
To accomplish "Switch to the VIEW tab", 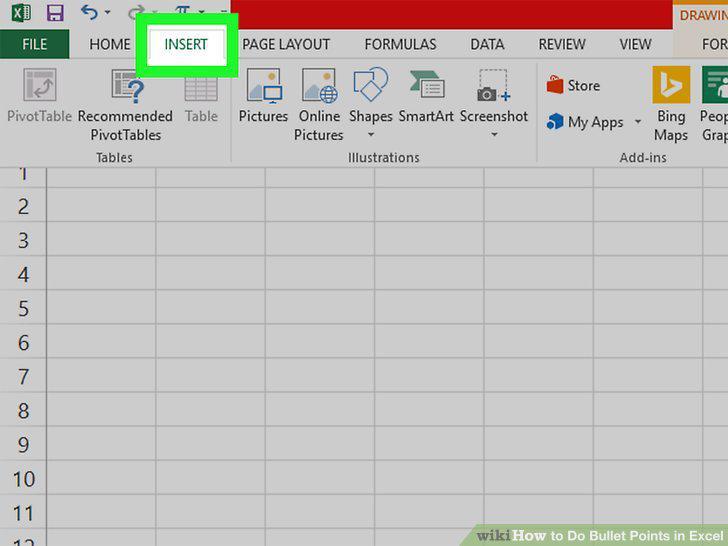I will [635, 44].
